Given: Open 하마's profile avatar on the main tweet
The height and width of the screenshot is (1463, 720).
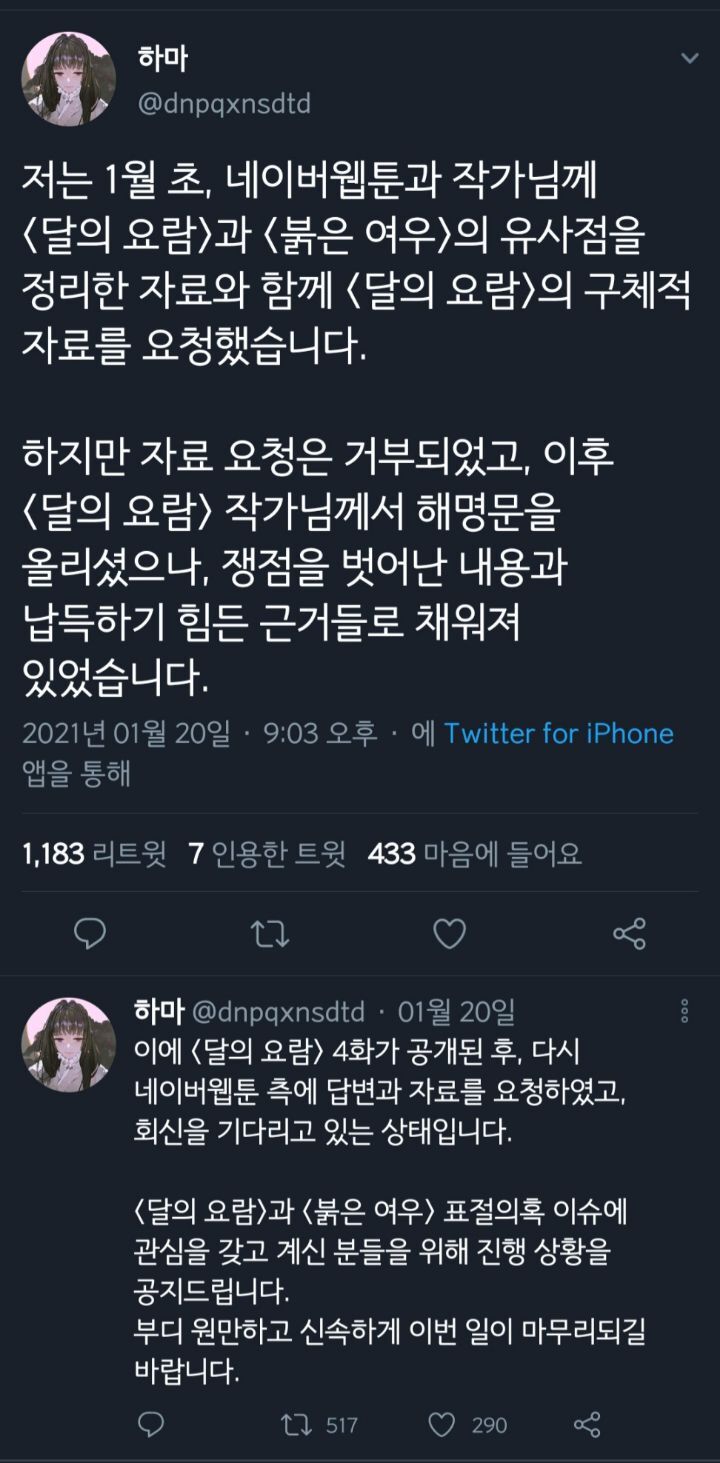Looking at the screenshot, I should 69,79.
